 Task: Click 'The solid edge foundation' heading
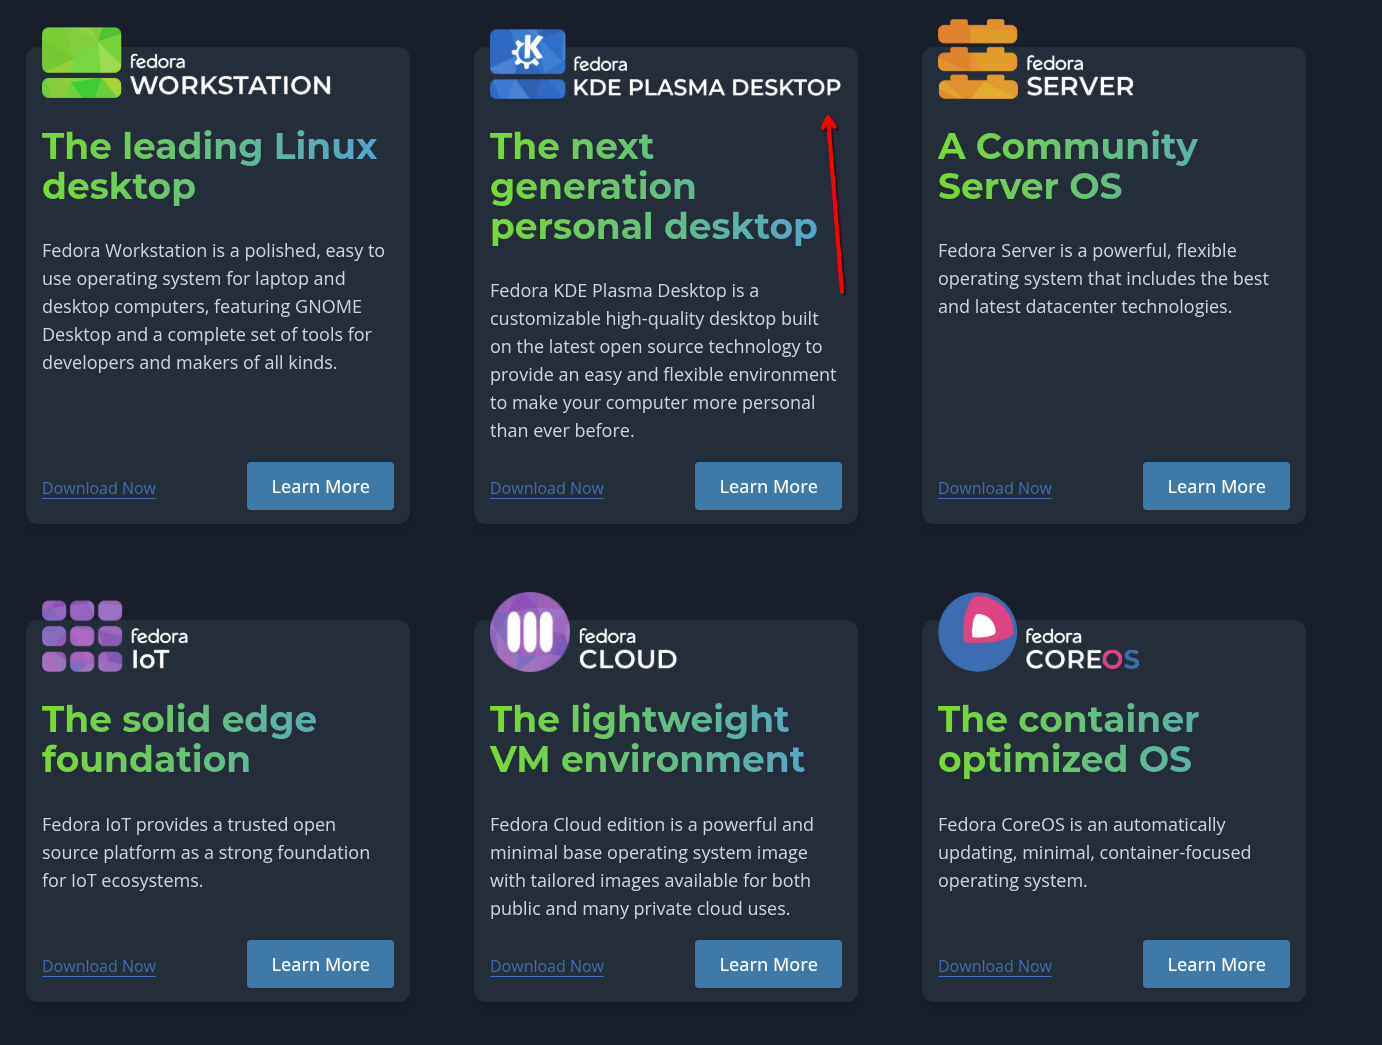coord(180,739)
